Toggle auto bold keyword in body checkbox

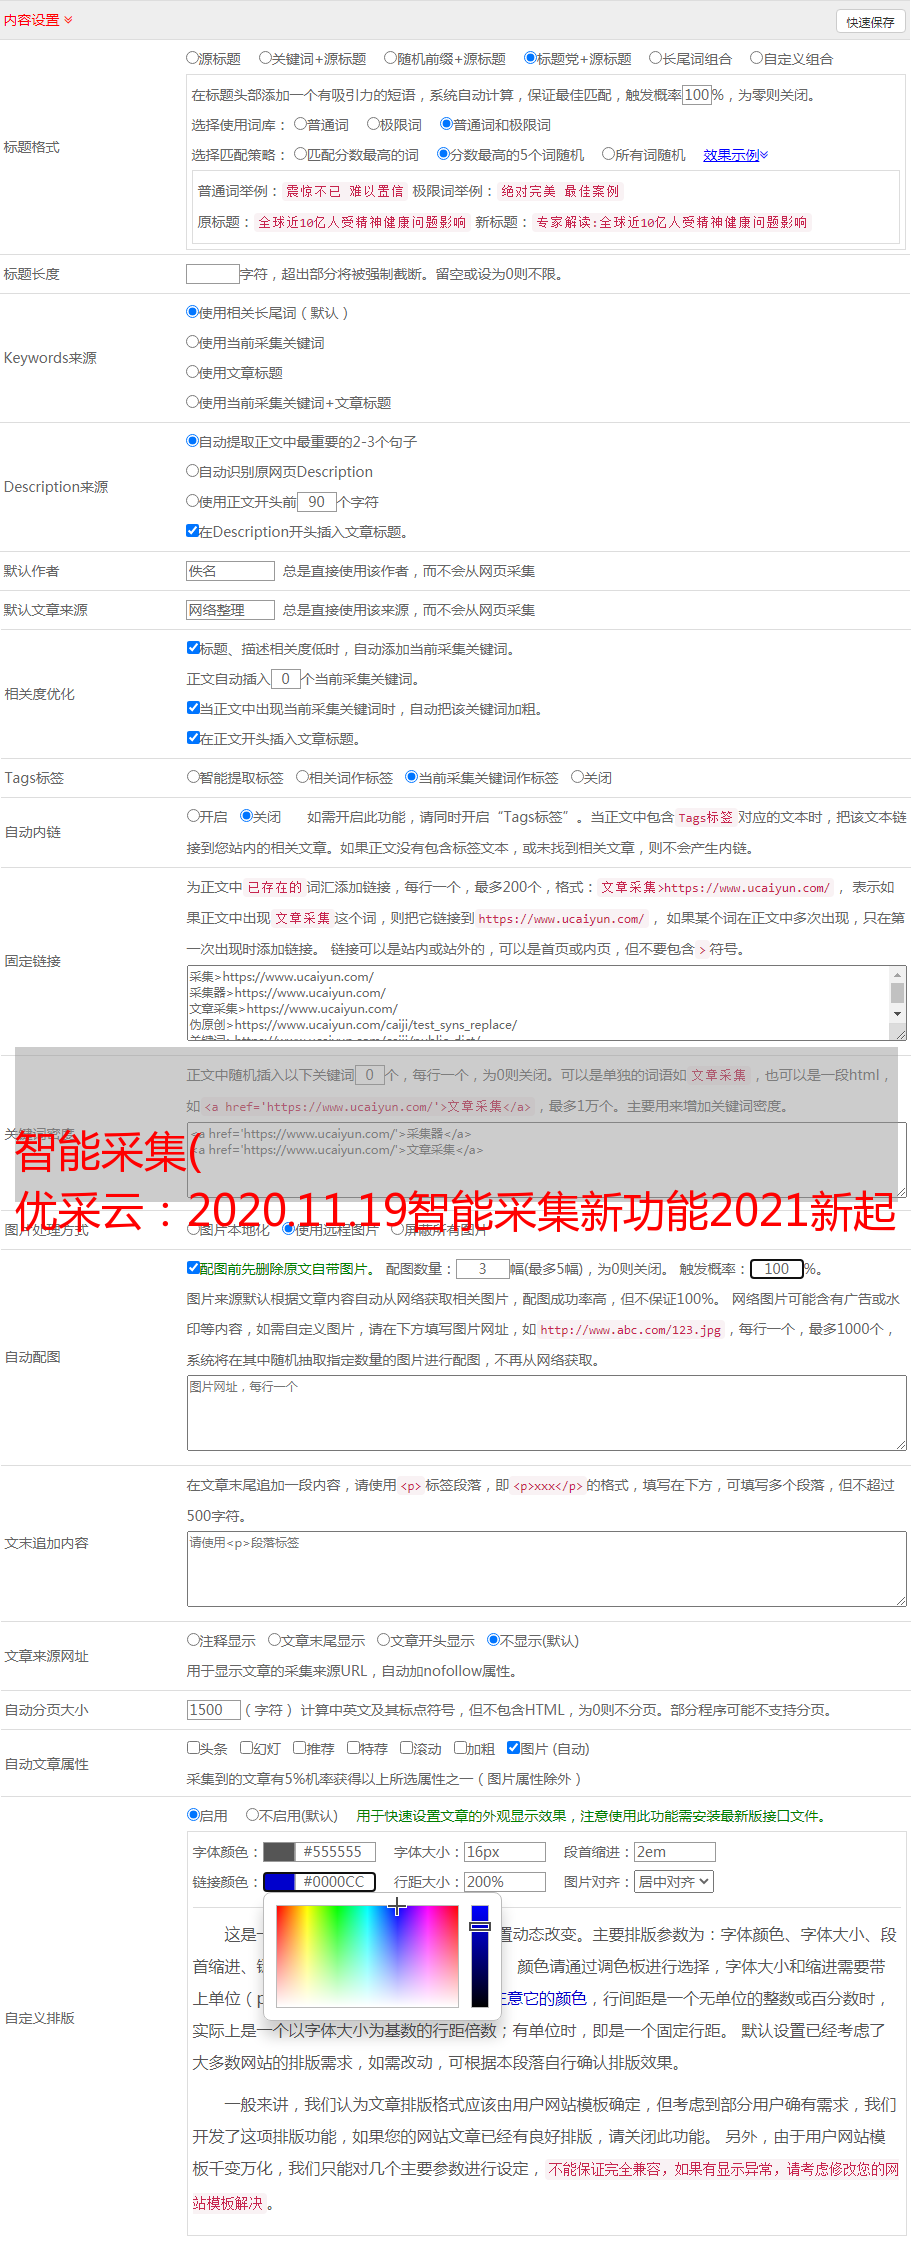(193, 709)
